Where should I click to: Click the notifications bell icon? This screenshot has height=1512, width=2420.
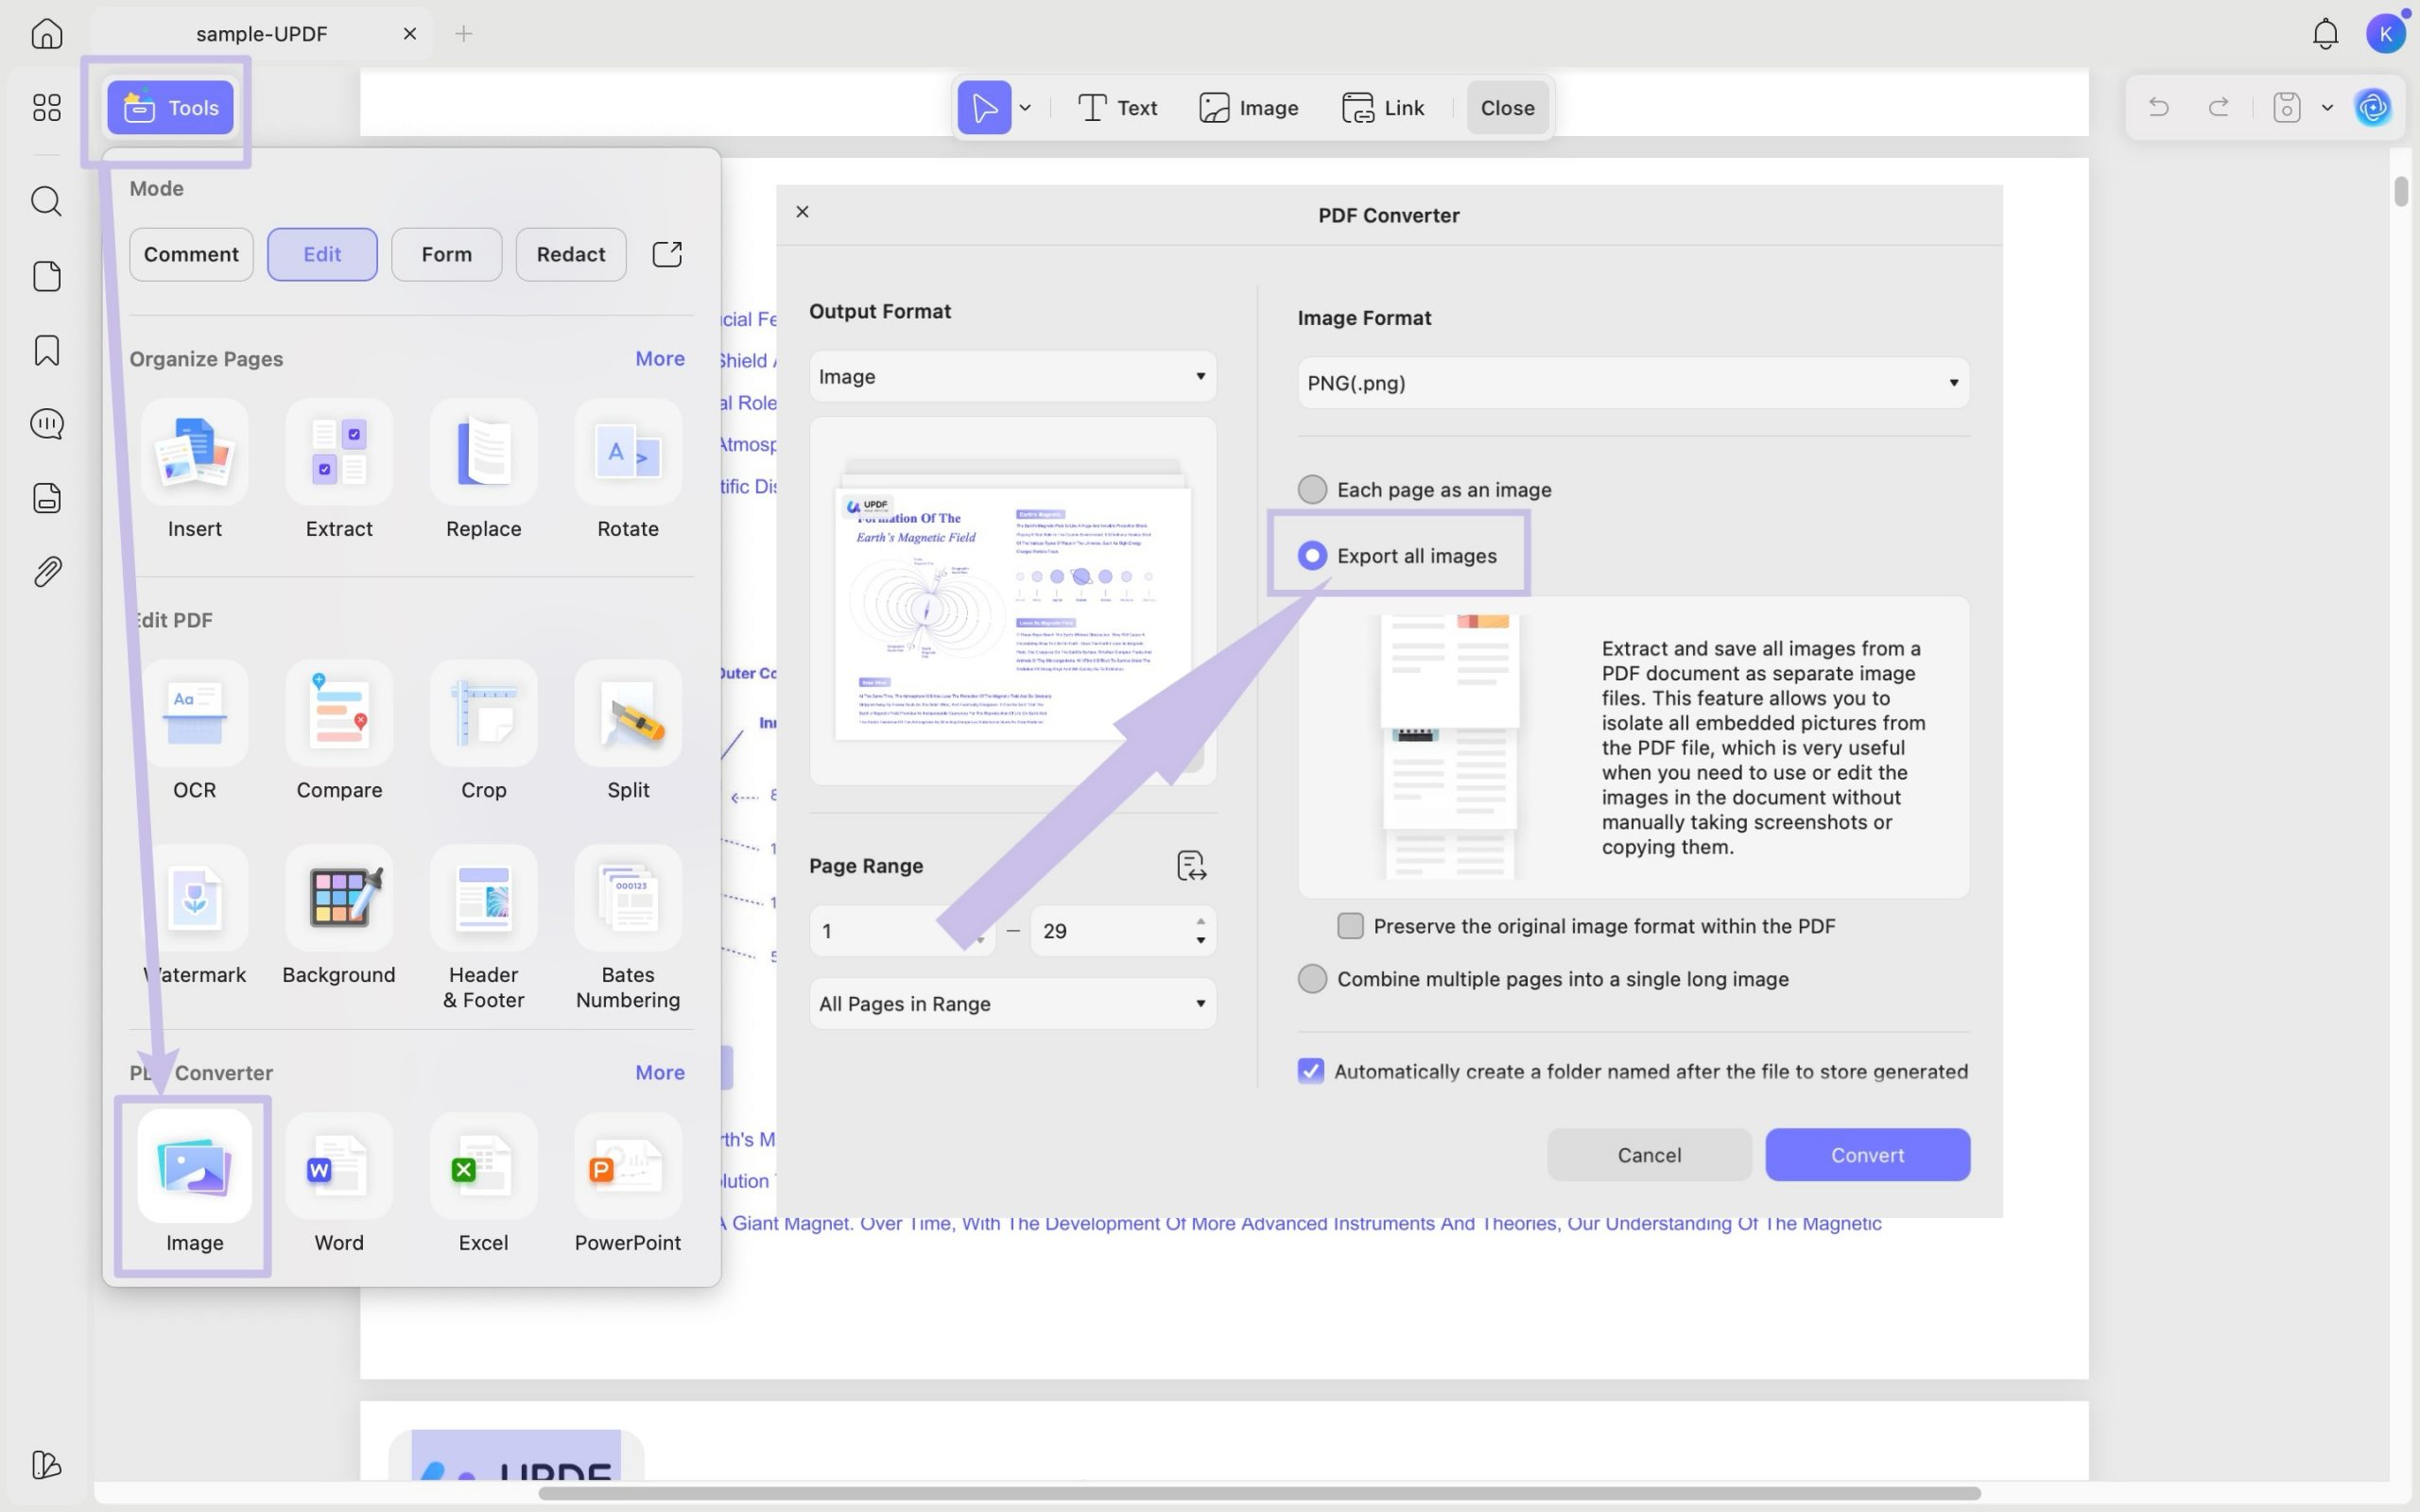click(x=2325, y=34)
